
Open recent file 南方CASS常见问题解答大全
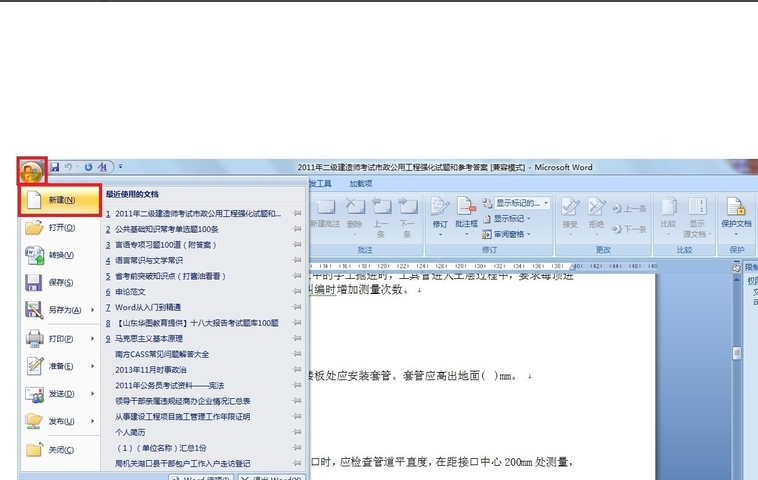(162, 354)
